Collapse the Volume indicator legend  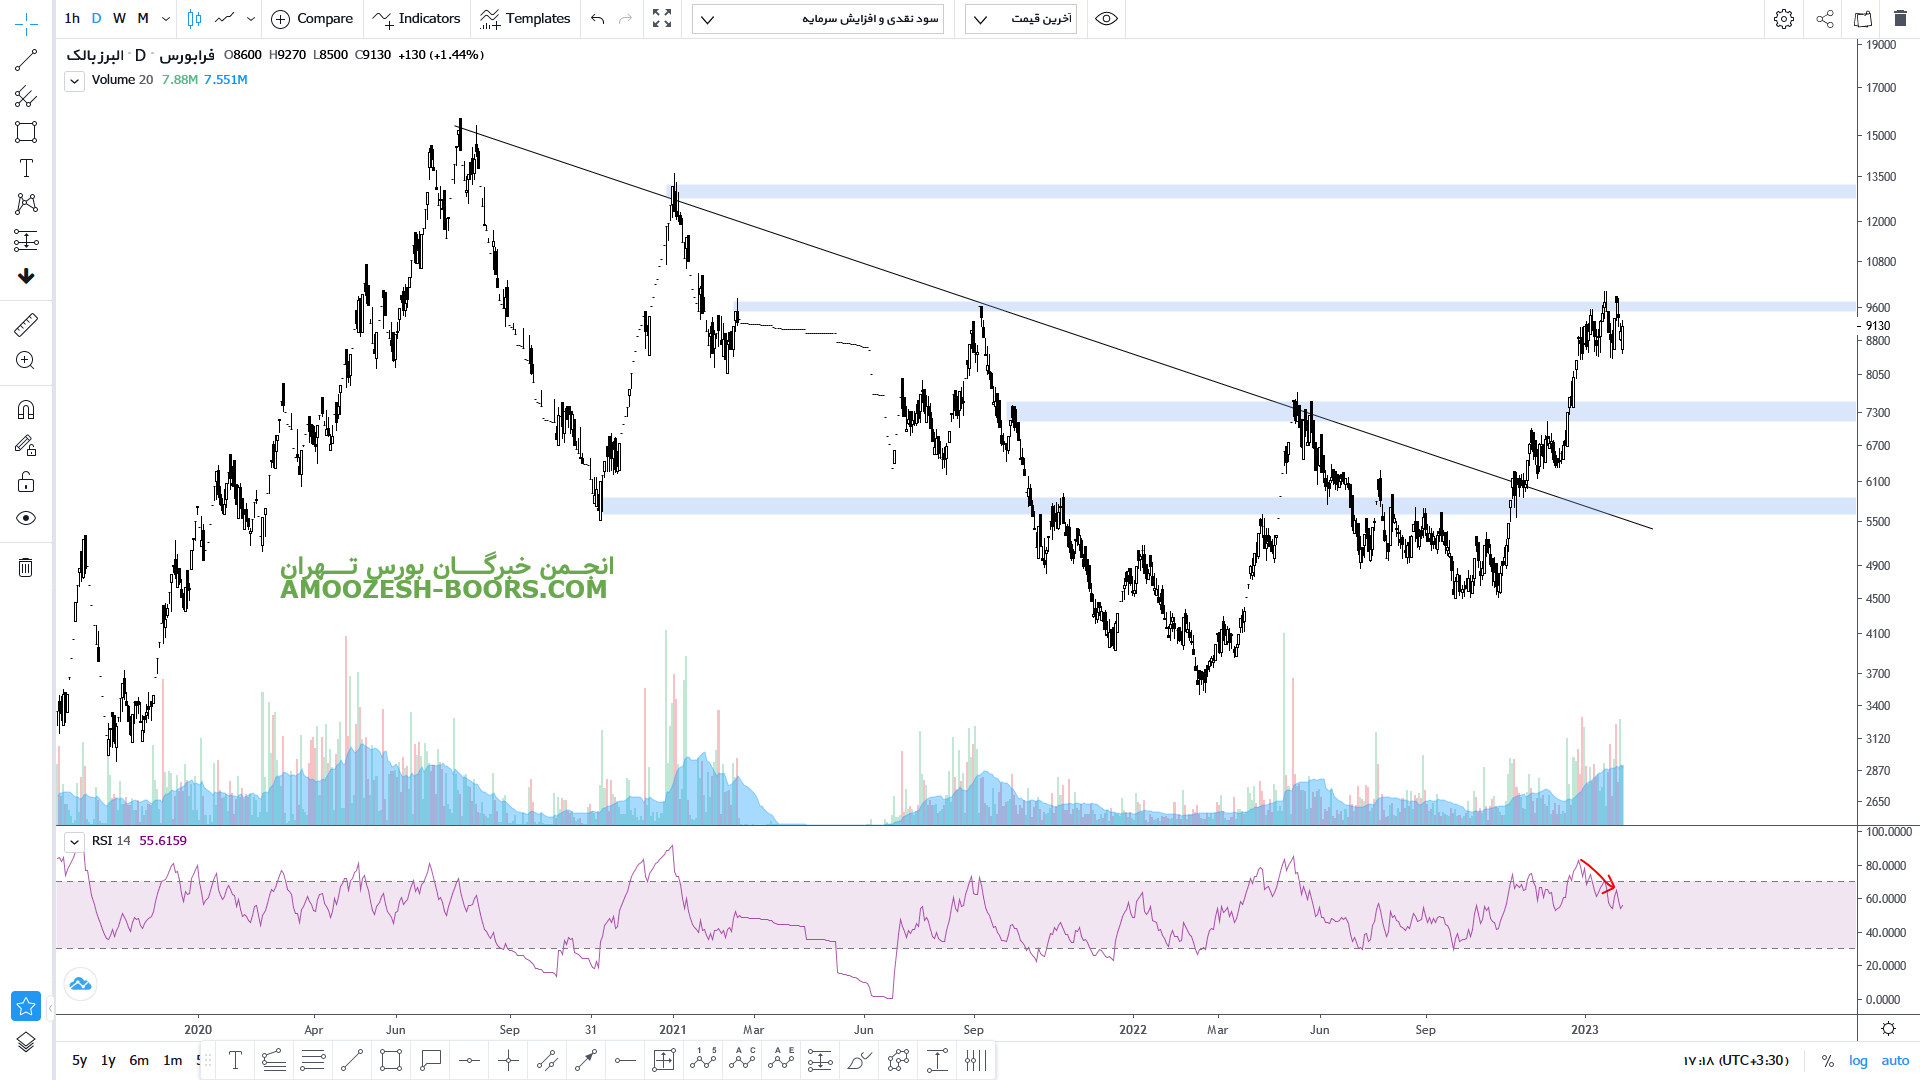74,81
